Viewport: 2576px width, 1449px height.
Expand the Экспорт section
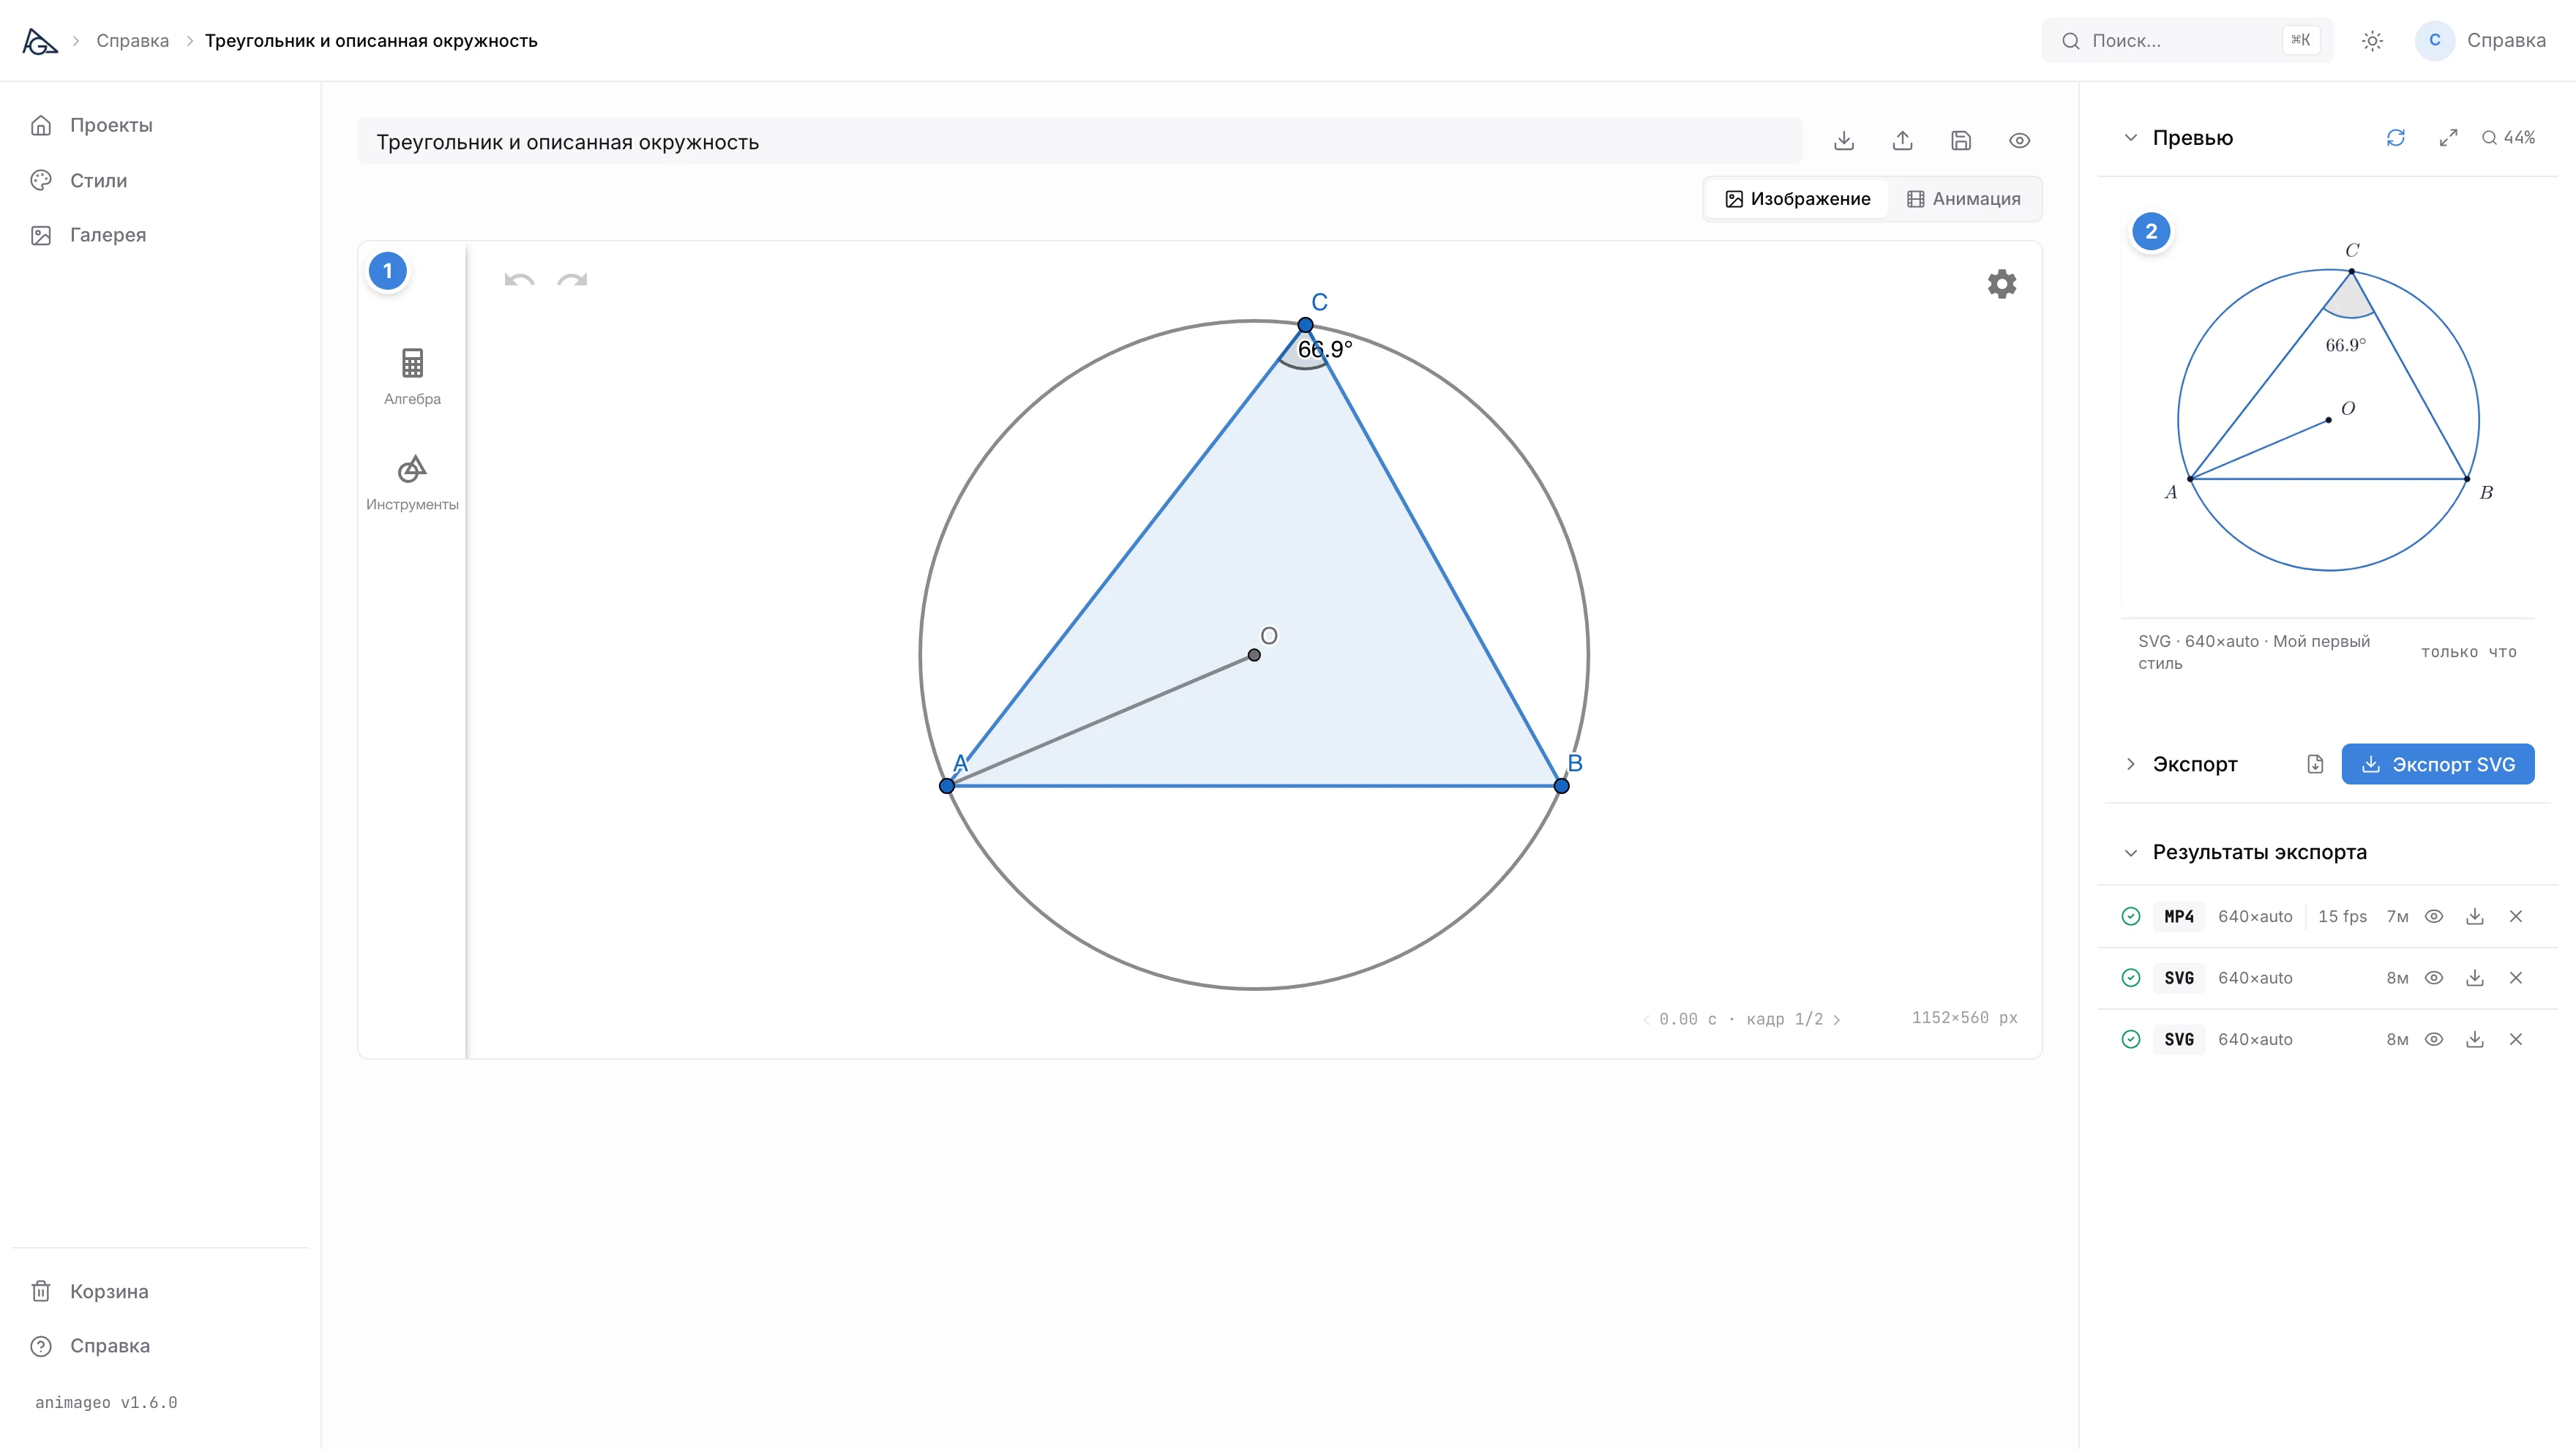[2131, 764]
